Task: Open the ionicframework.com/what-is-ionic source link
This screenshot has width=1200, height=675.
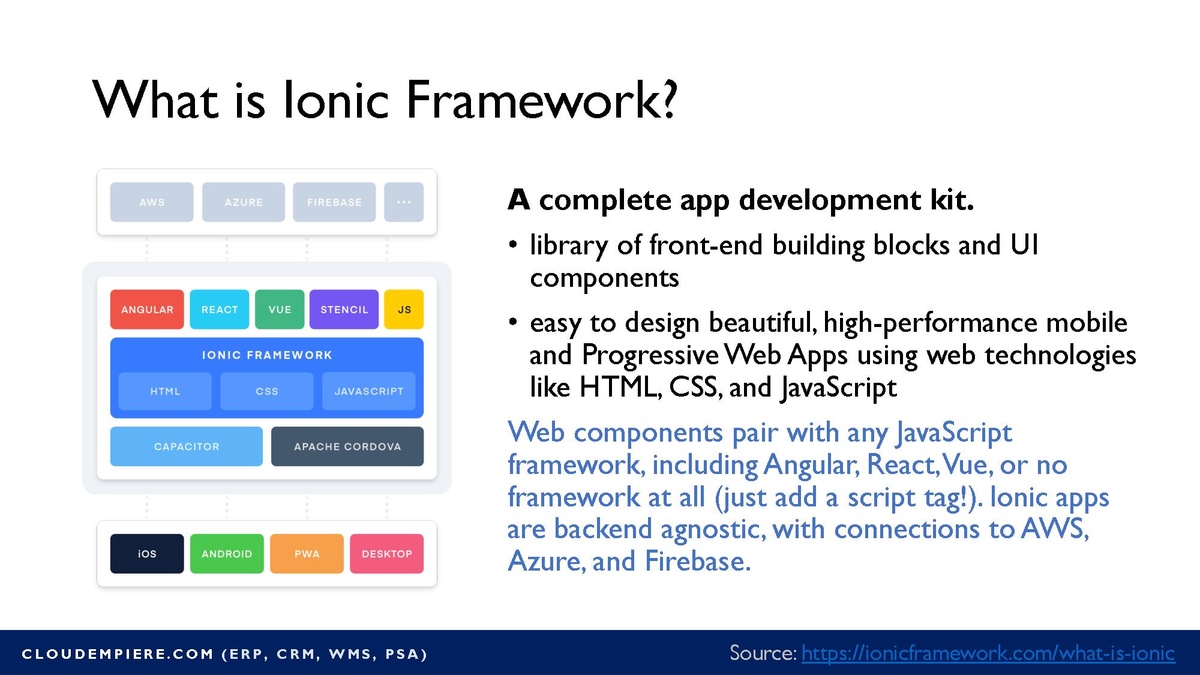Action: 988,653
